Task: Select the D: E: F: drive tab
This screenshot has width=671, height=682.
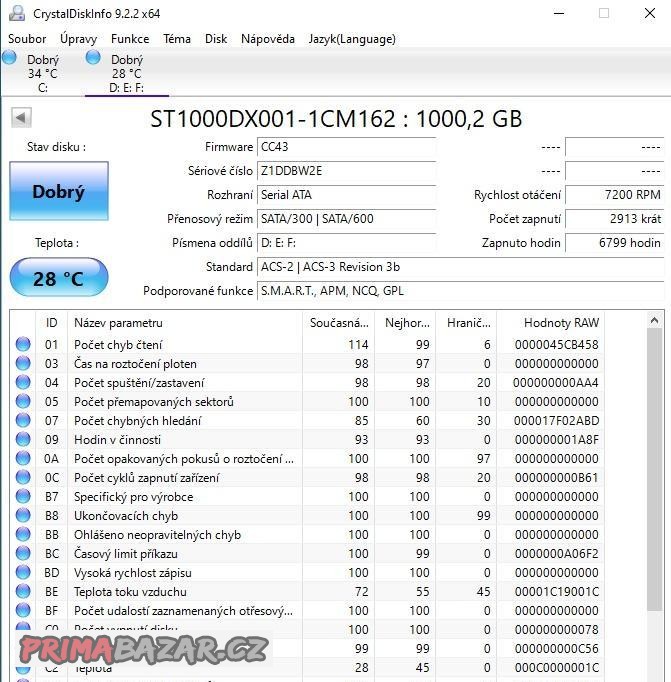Action: tap(127, 72)
